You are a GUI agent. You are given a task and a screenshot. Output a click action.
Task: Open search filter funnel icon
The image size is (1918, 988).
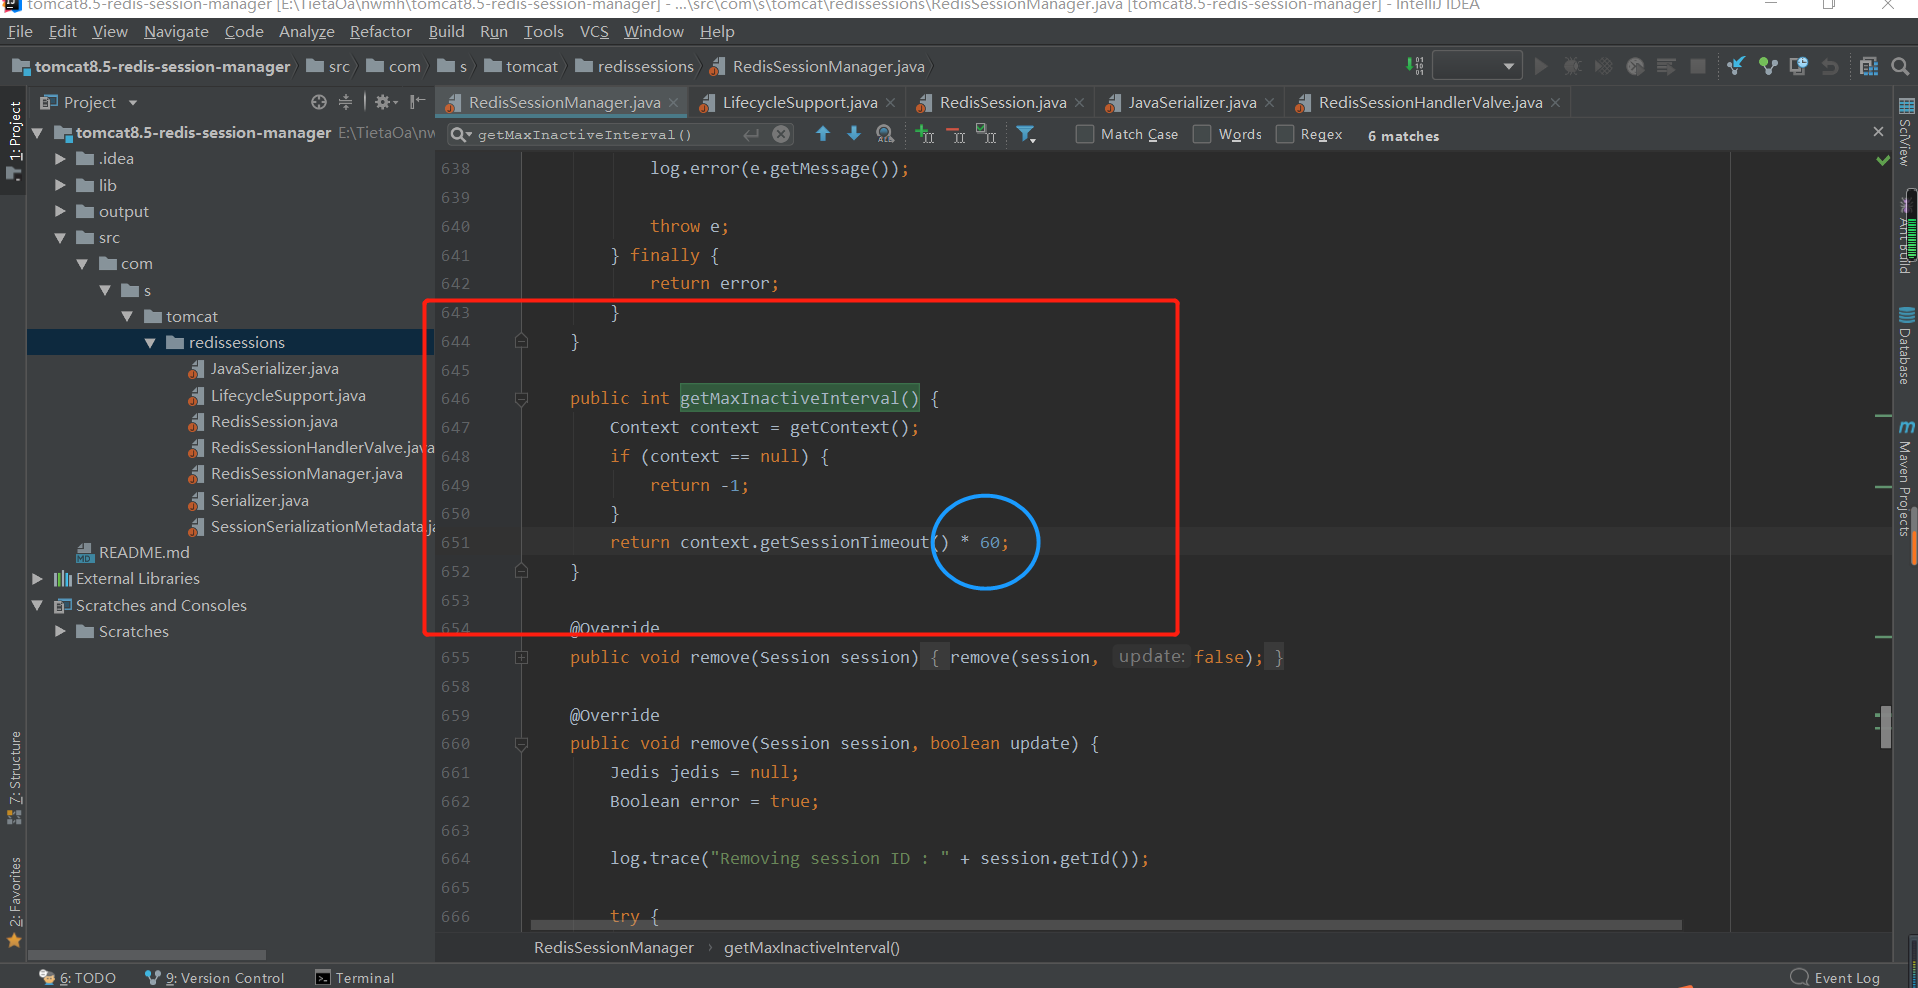point(1026,134)
